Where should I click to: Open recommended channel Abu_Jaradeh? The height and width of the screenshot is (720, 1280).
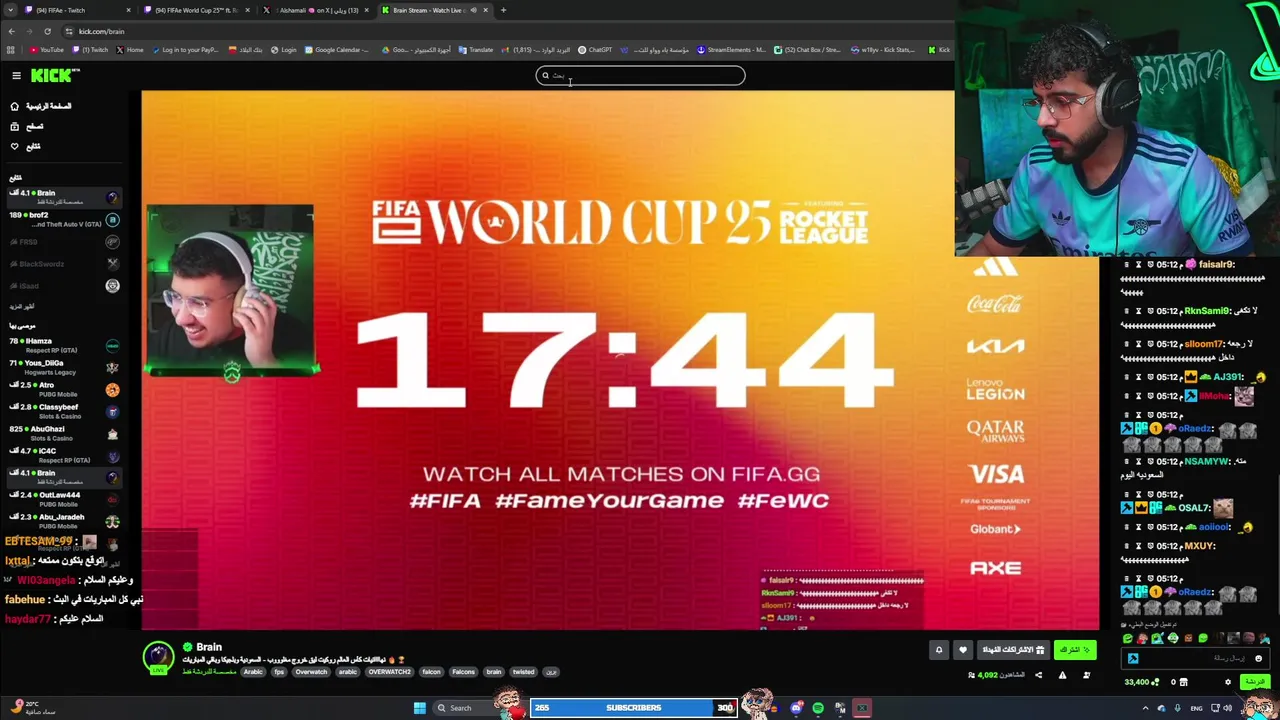coord(64,521)
